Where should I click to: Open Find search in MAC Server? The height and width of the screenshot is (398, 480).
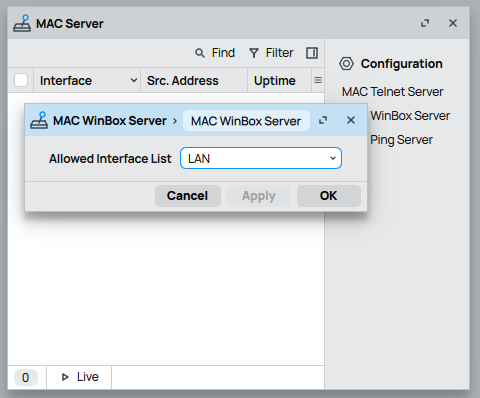(x=215, y=53)
